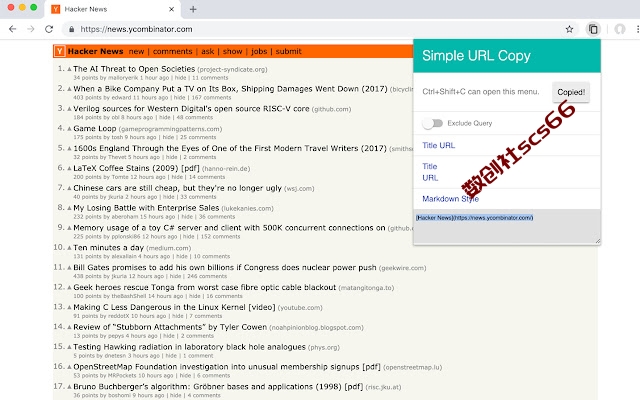This screenshot has width=640, height=400.
Task: Upvote 'My Losing Battle with Enterprise Sales'
Action: 69,208
